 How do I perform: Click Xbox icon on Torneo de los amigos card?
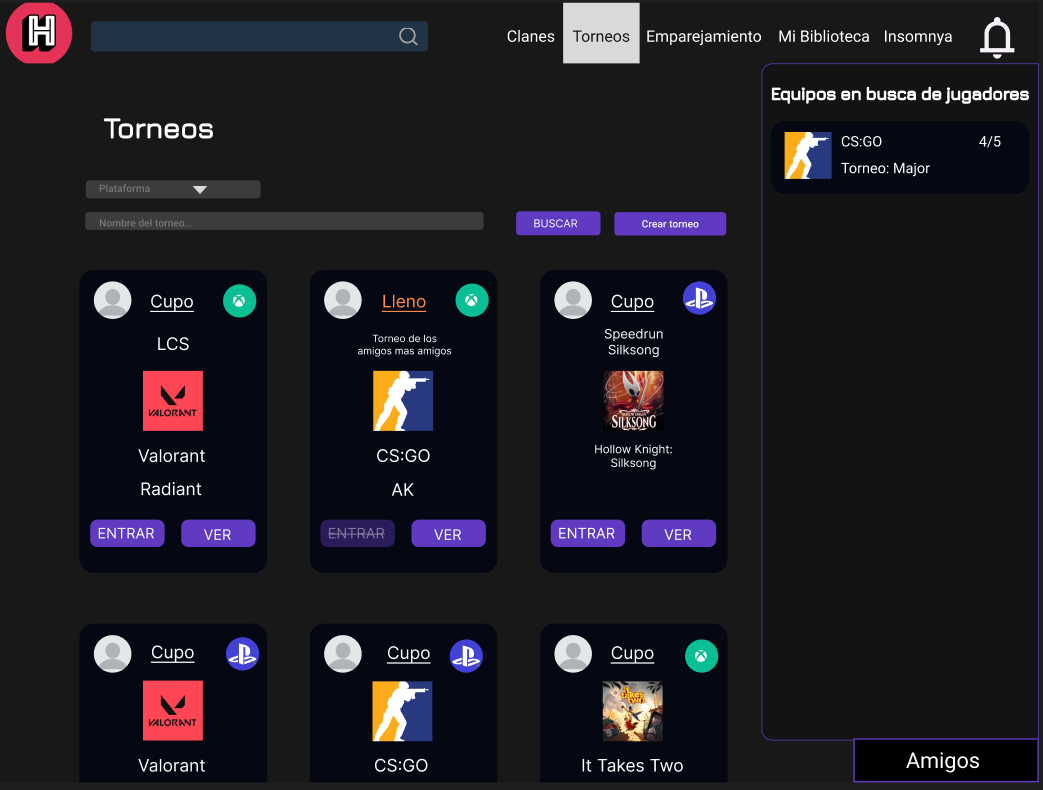point(472,300)
